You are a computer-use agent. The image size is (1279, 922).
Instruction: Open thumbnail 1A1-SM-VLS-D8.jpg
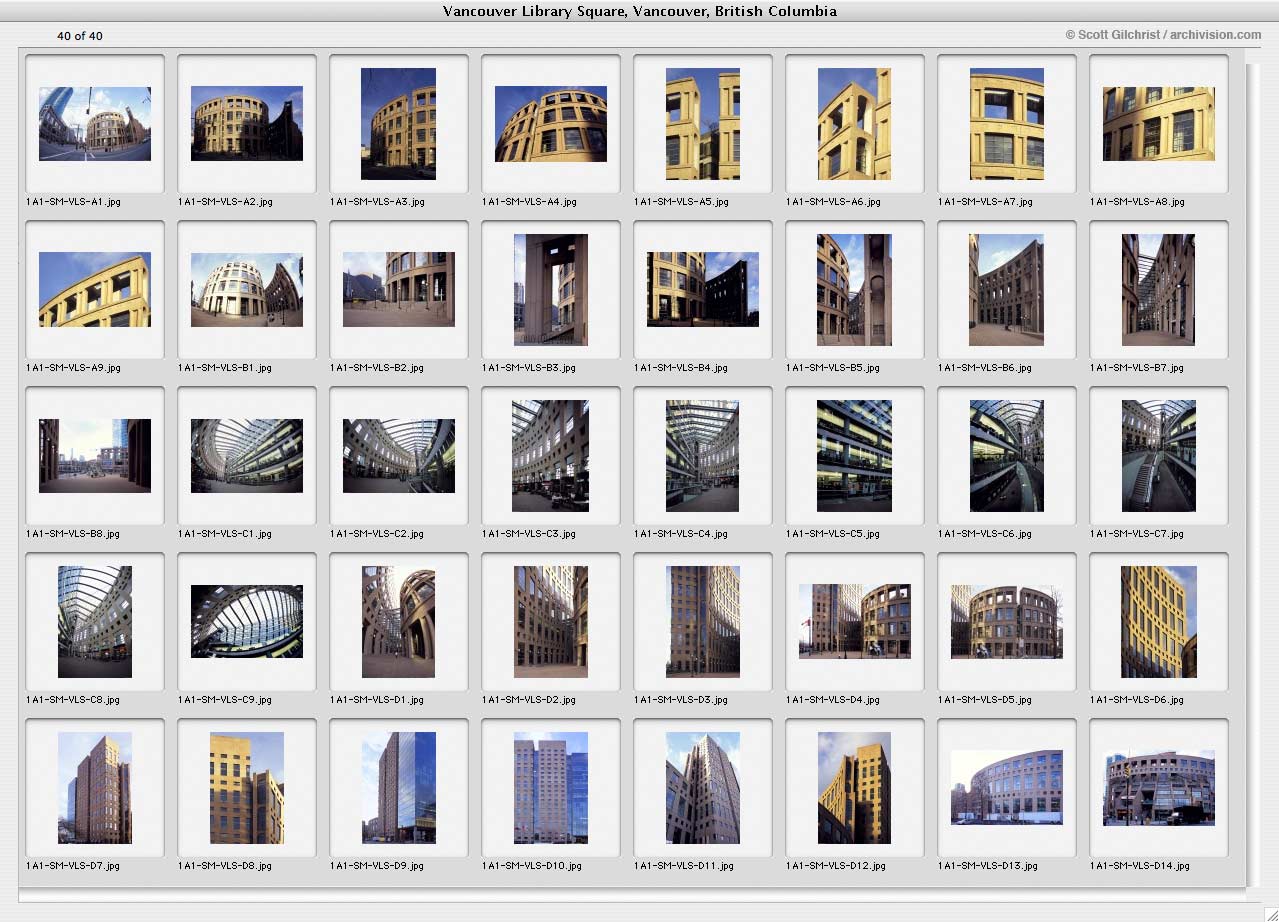coord(247,788)
